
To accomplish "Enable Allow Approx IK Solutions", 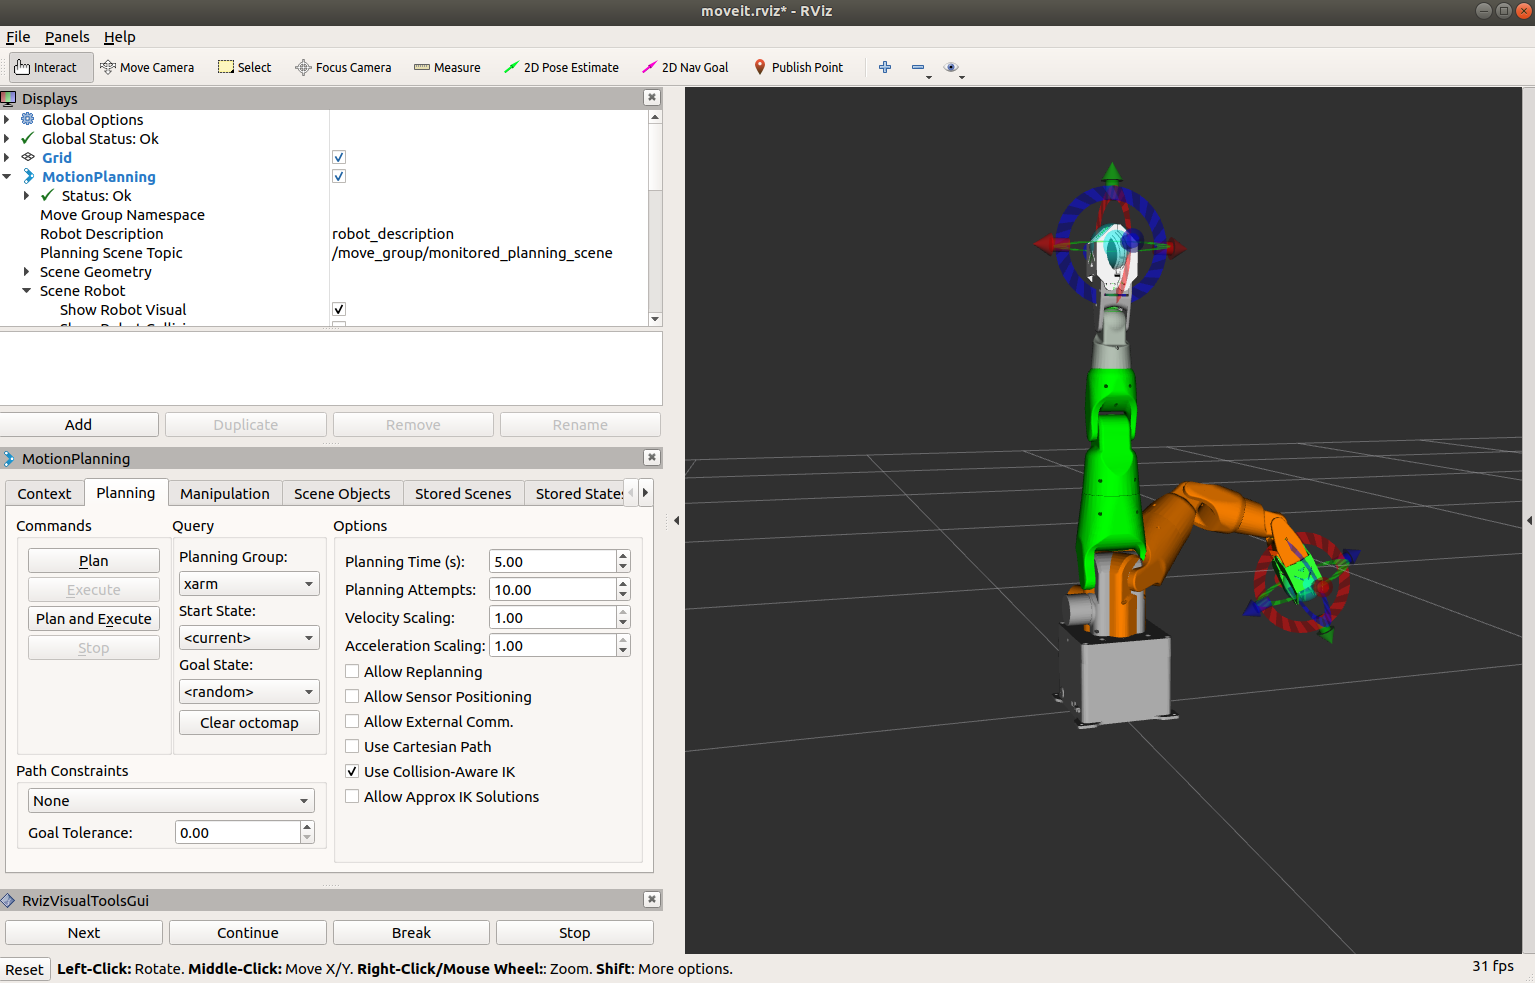I will pos(352,796).
